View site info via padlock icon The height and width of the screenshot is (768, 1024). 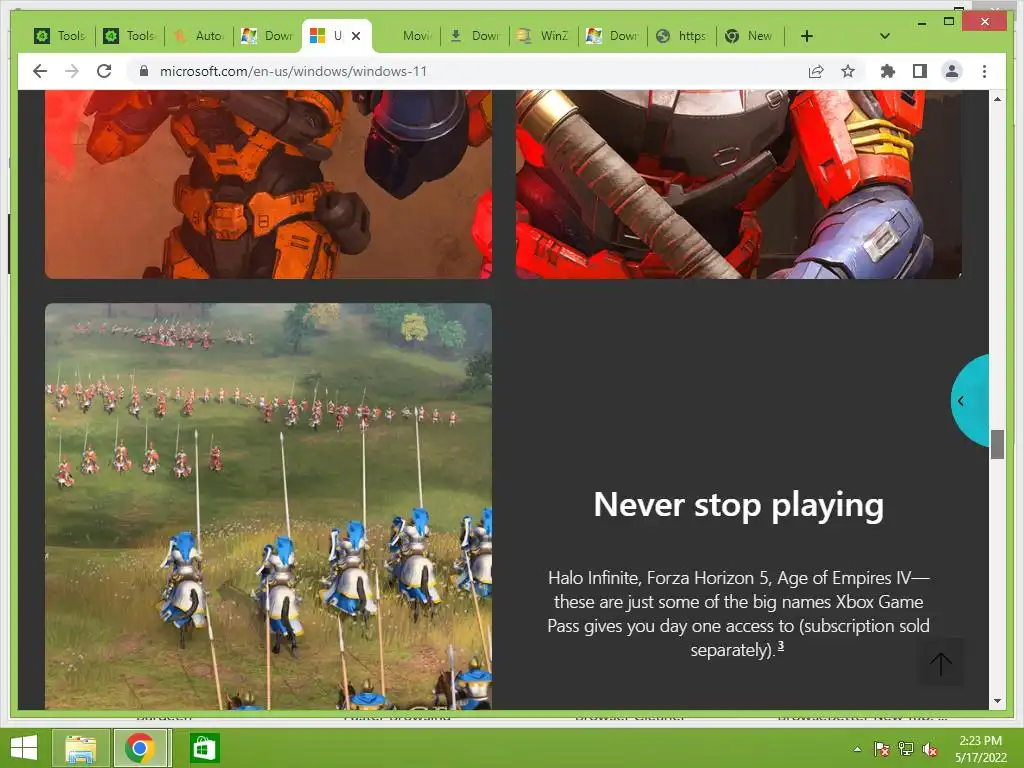tap(144, 71)
